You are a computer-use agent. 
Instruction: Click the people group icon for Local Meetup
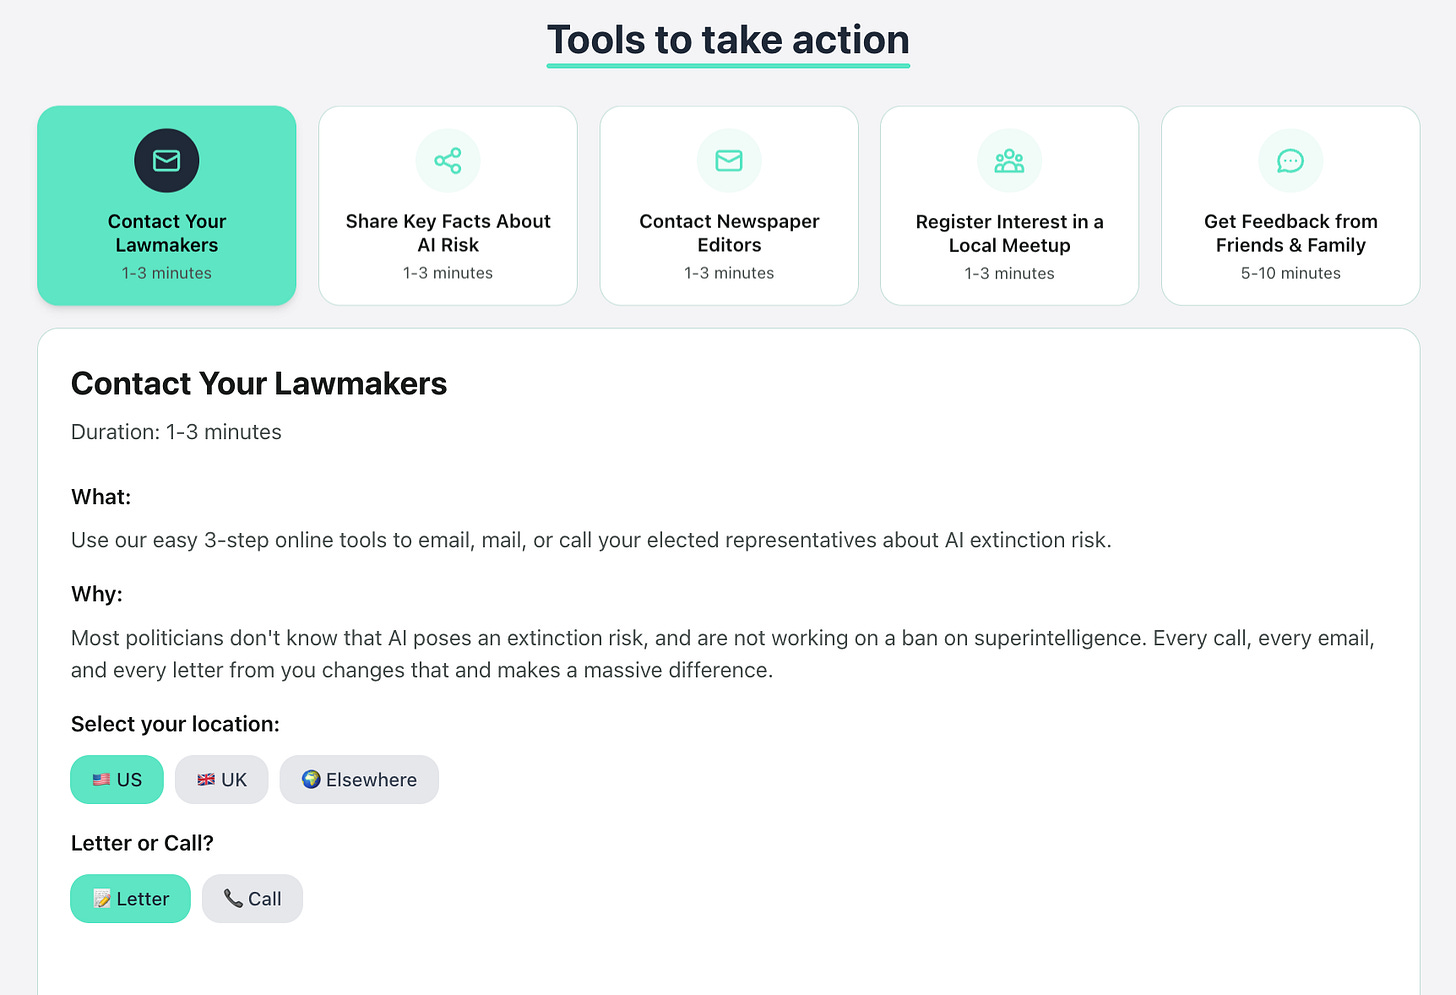[1010, 161]
